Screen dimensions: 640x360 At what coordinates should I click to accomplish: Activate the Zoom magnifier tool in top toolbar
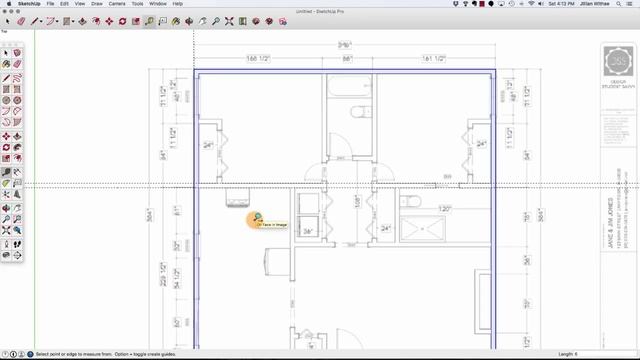pos(216,21)
